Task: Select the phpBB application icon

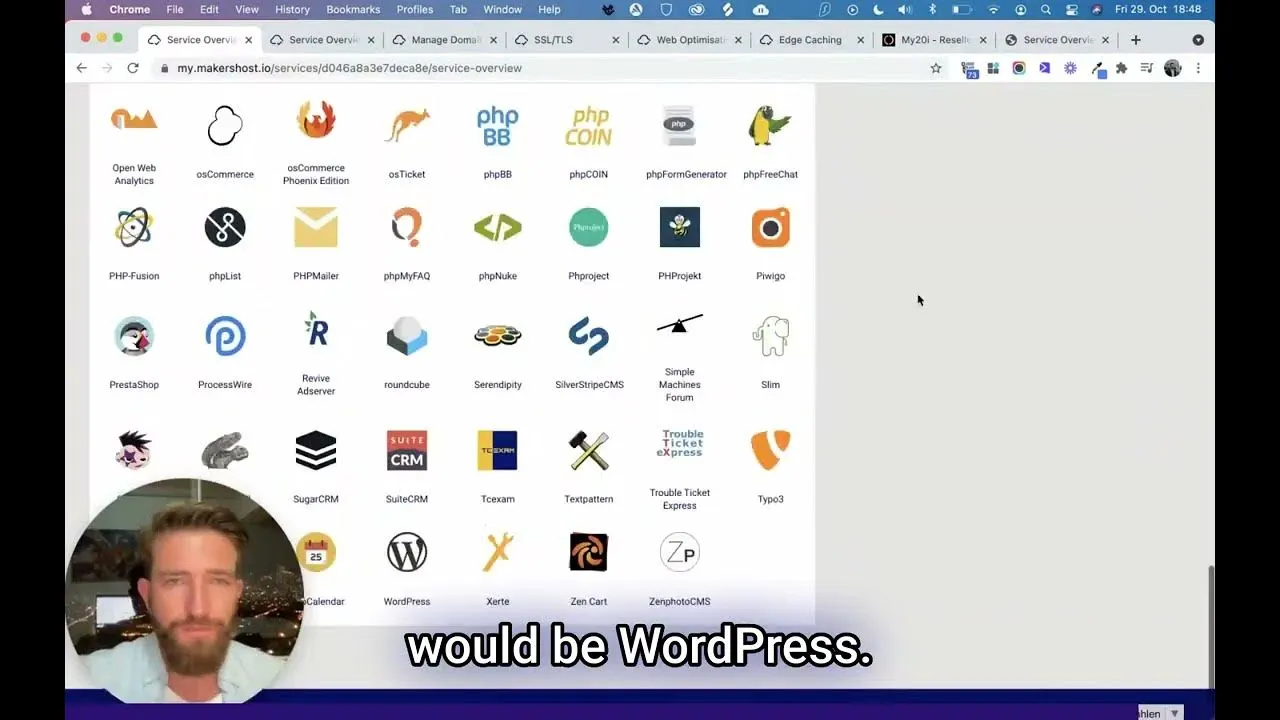Action: 497,127
